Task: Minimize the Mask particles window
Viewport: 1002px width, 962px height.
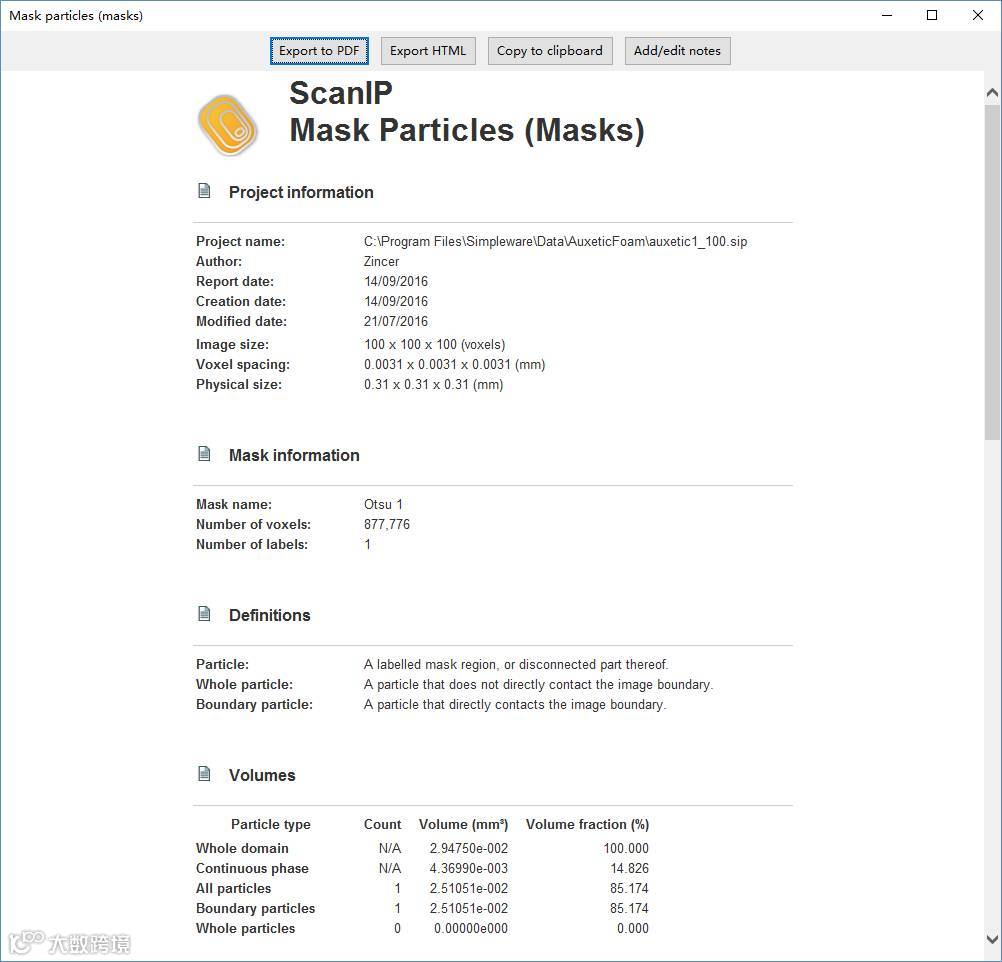Action: (887, 15)
